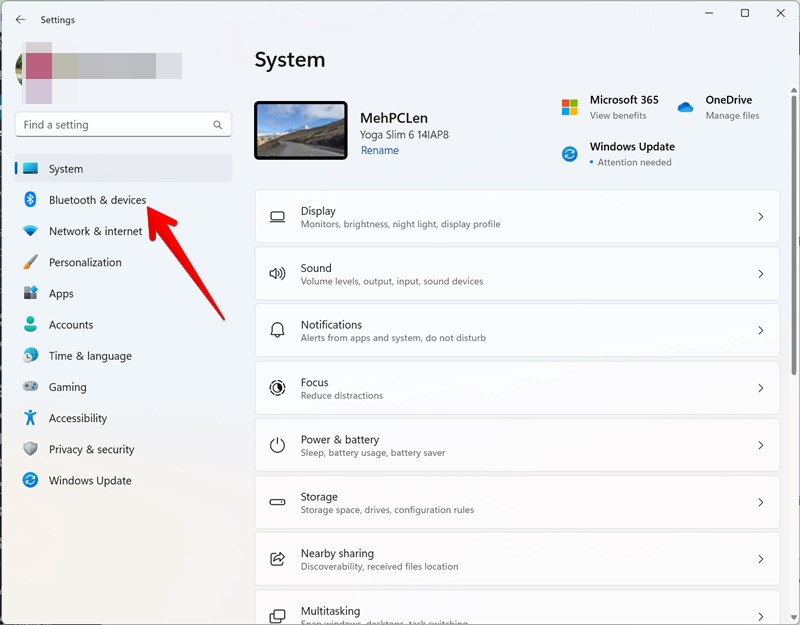Expand the Display settings row
Image resolution: width=800 pixels, height=625 pixels.
coord(767,216)
